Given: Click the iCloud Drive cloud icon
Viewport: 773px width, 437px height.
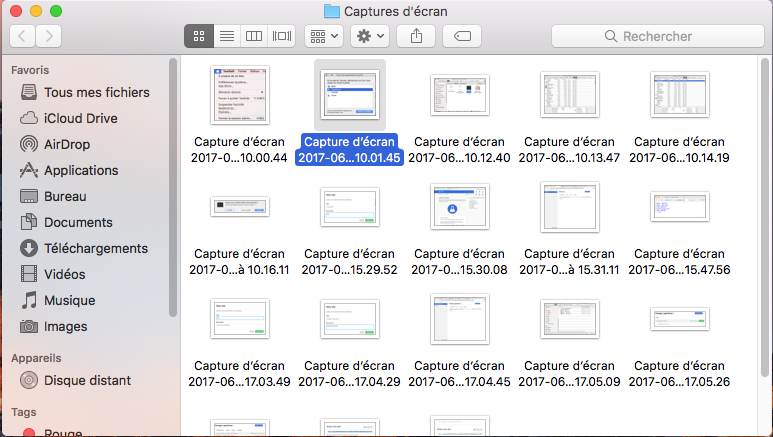Looking at the screenshot, I should pos(29,118).
